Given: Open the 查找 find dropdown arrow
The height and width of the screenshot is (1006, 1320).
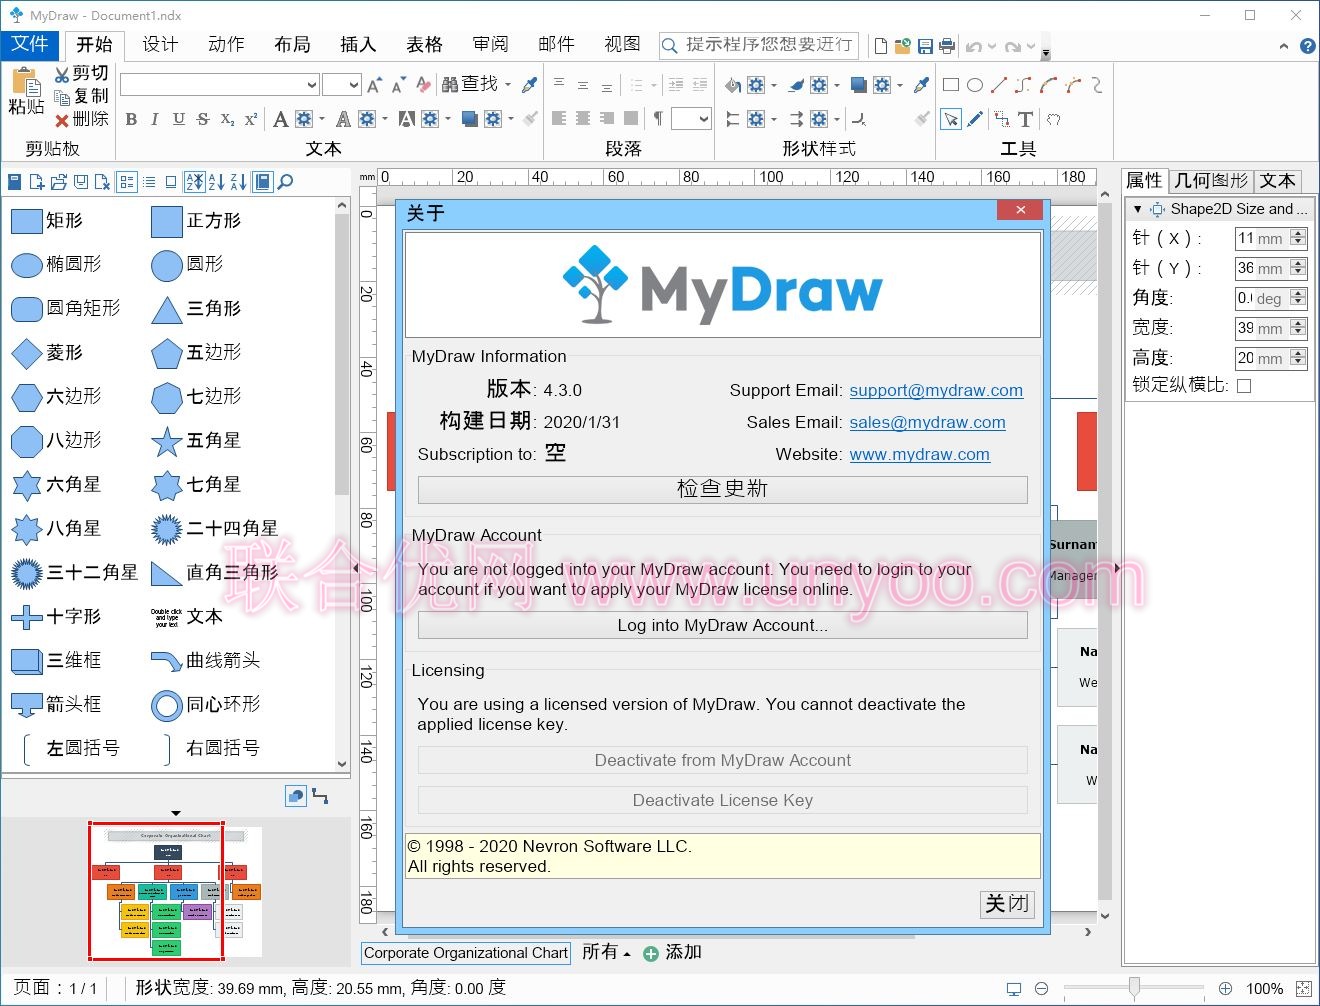Looking at the screenshot, I should pyautogui.click(x=508, y=86).
